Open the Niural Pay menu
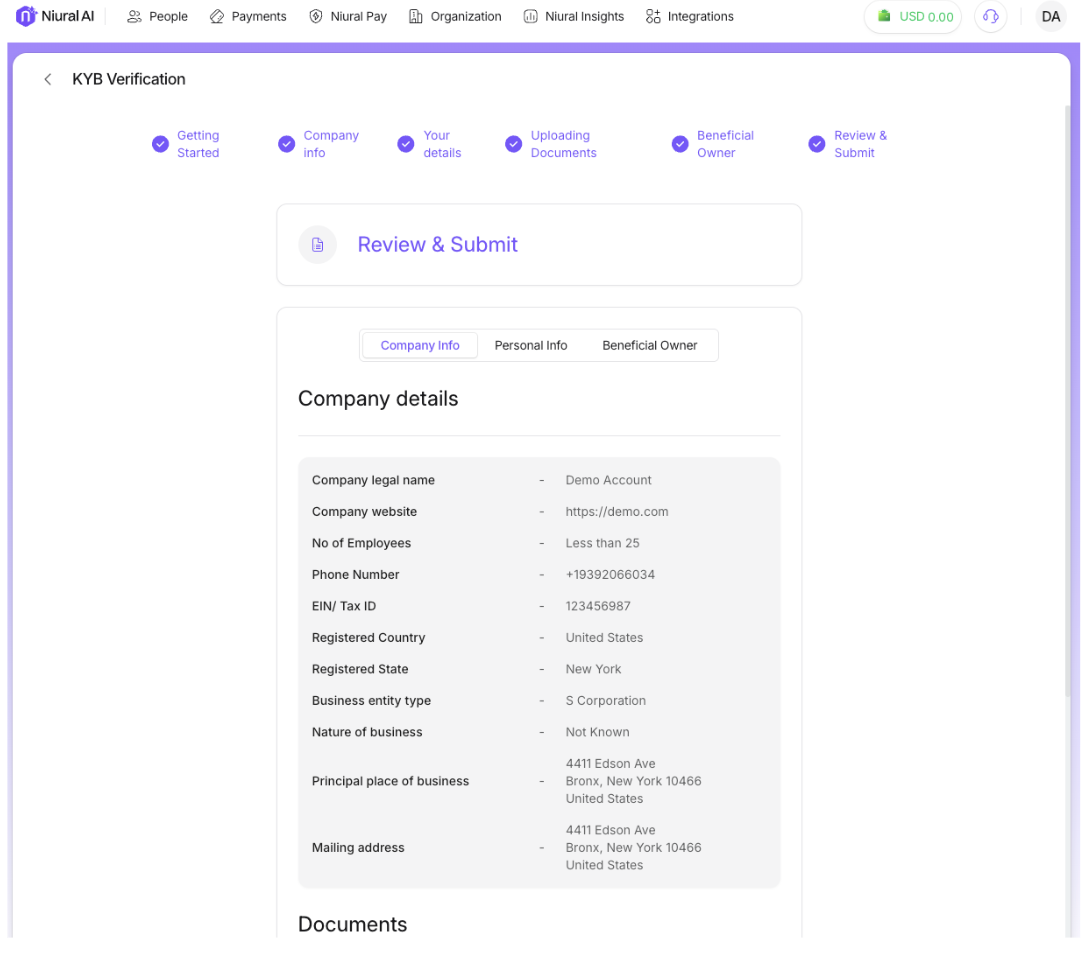This screenshot has height=964, width=1086. point(348,17)
